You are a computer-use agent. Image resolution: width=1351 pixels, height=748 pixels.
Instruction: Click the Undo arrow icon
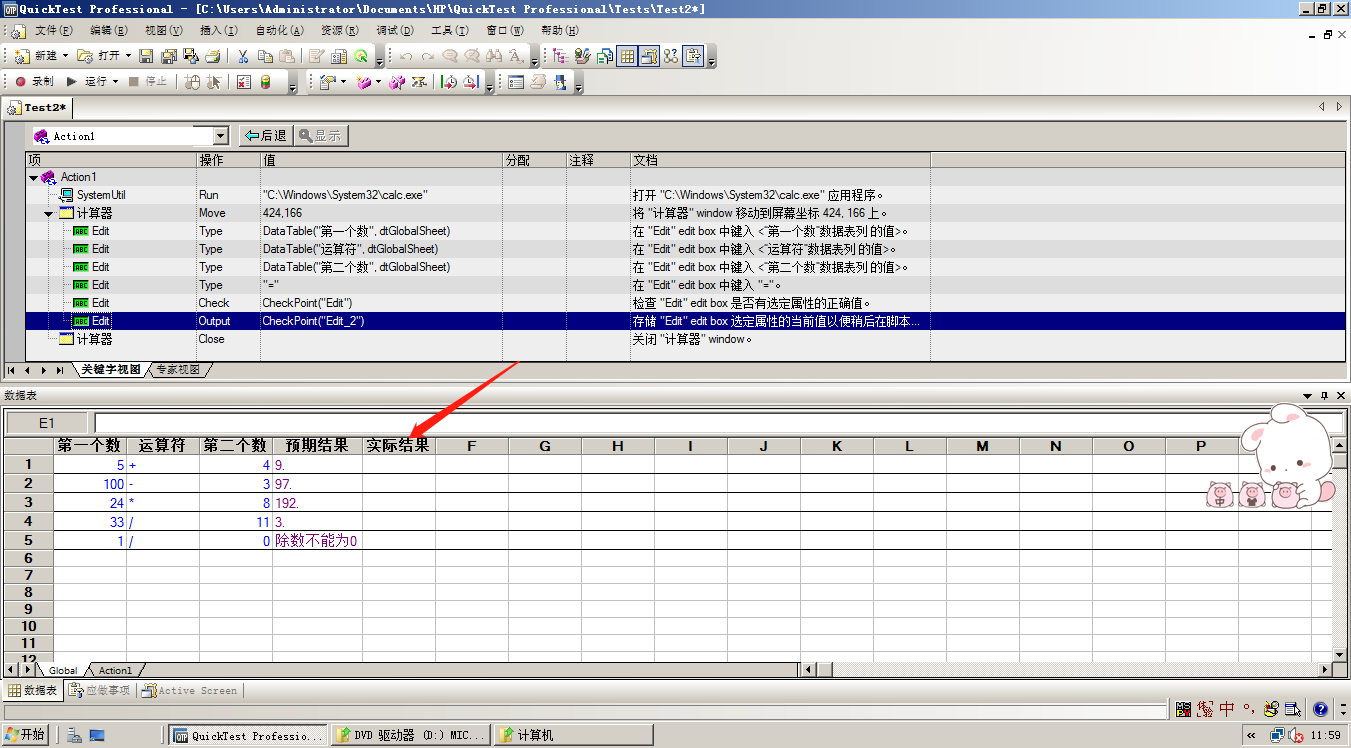coord(406,56)
